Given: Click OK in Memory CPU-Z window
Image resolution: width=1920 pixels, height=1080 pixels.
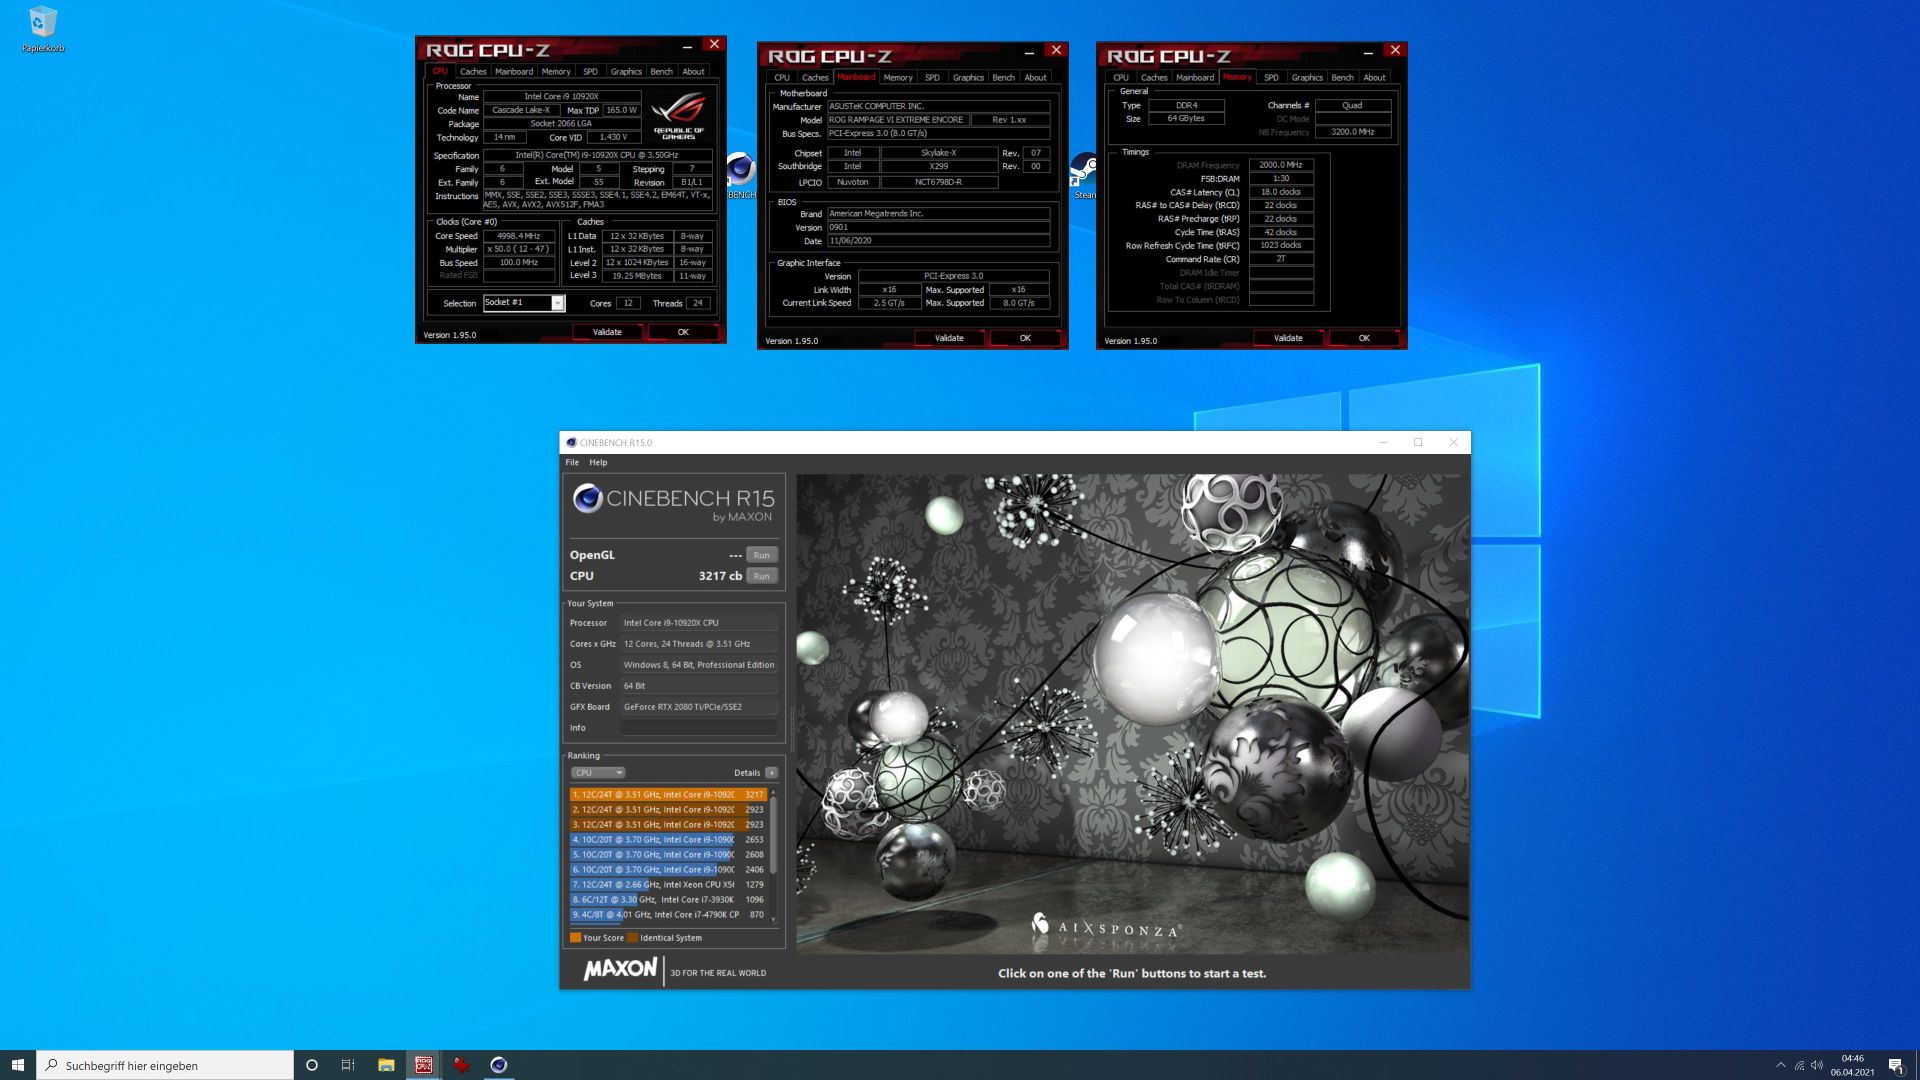Looking at the screenshot, I should coord(1364,338).
